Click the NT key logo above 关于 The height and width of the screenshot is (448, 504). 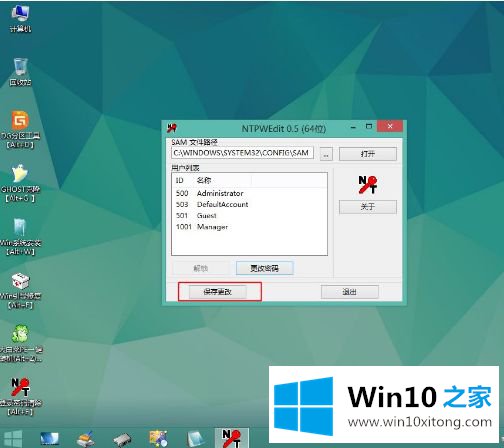coord(368,185)
